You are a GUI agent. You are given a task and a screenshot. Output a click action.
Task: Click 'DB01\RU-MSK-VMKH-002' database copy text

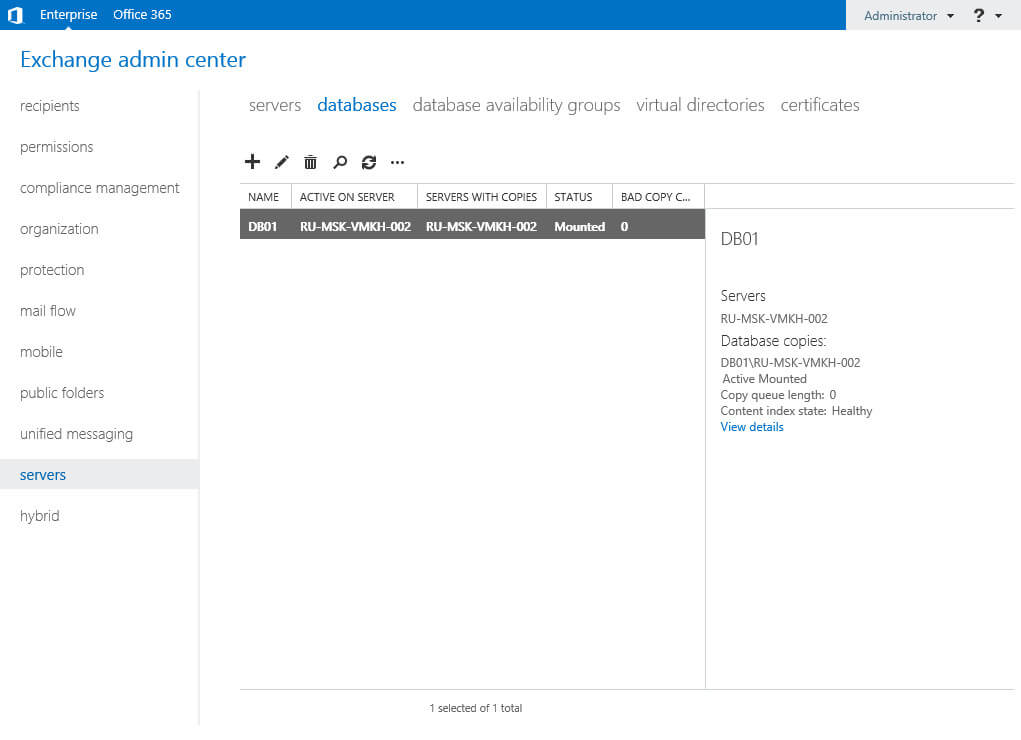[790, 363]
